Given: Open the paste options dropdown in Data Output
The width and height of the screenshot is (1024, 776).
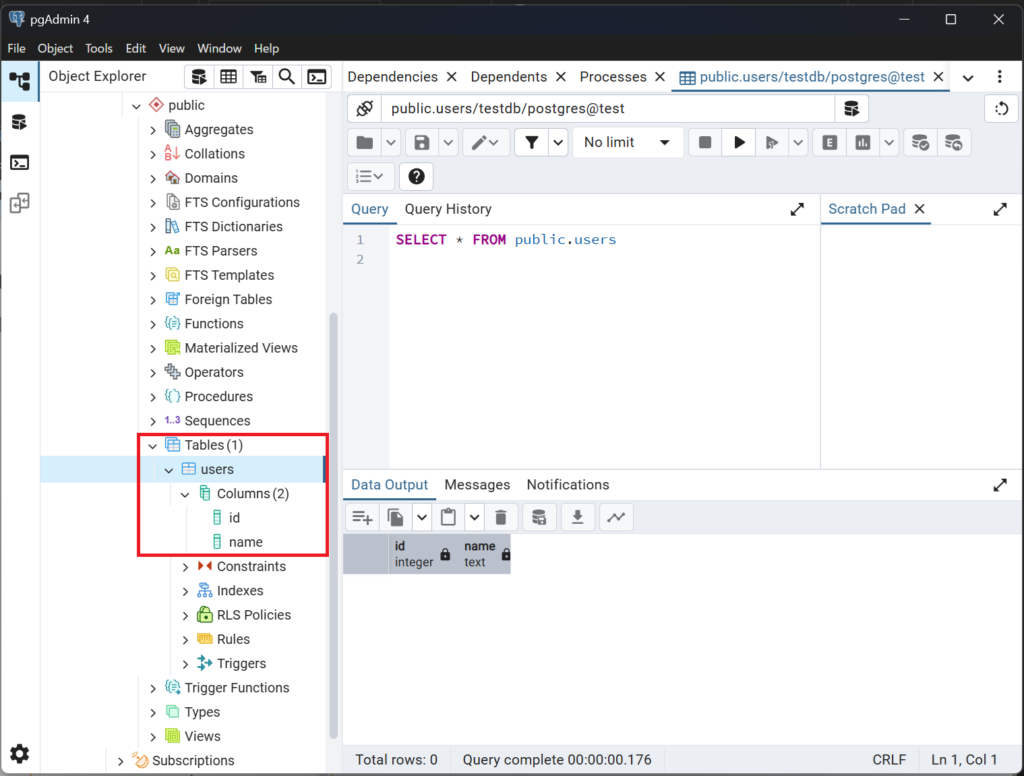Looking at the screenshot, I should tap(475, 517).
